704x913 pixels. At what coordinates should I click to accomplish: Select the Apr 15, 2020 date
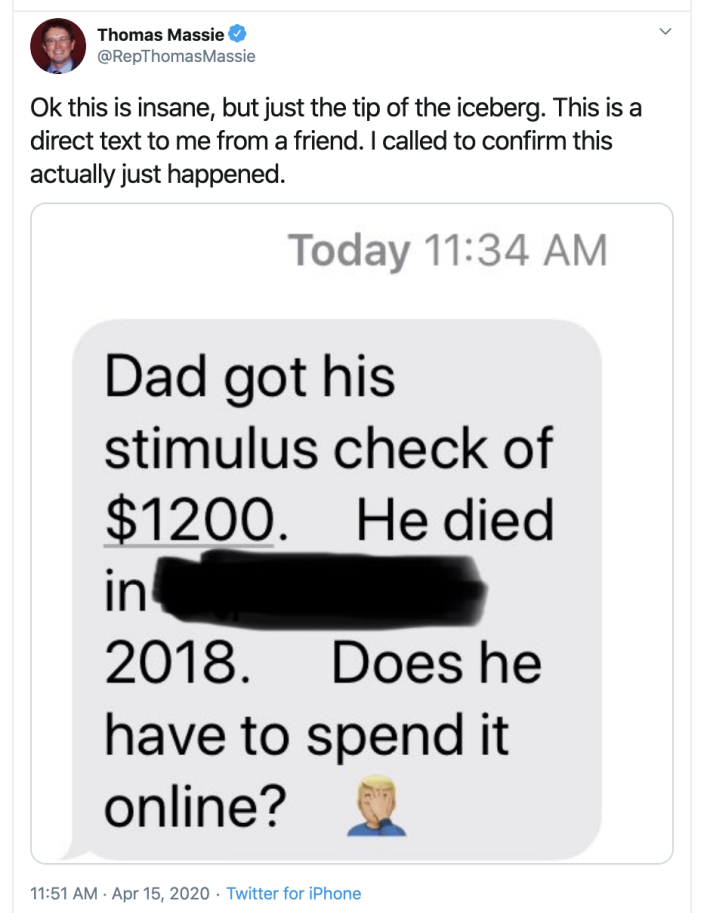(x=162, y=893)
